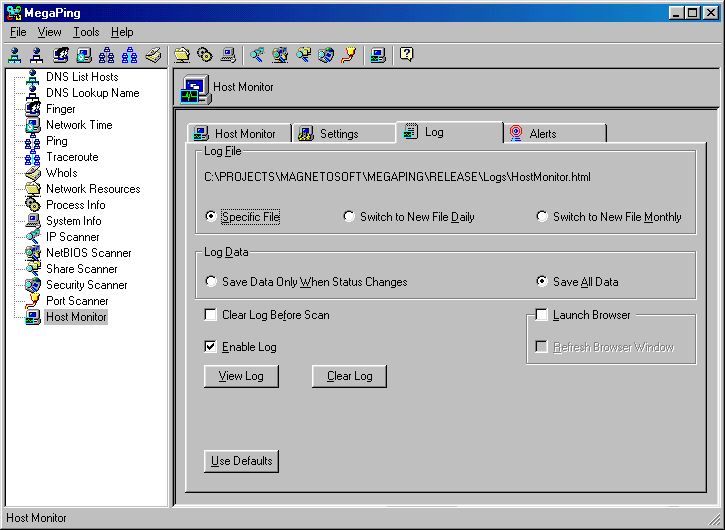725x530 pixels.
Task: Launch Port Scanner from the toolbar
Action: tap(349, 55)
